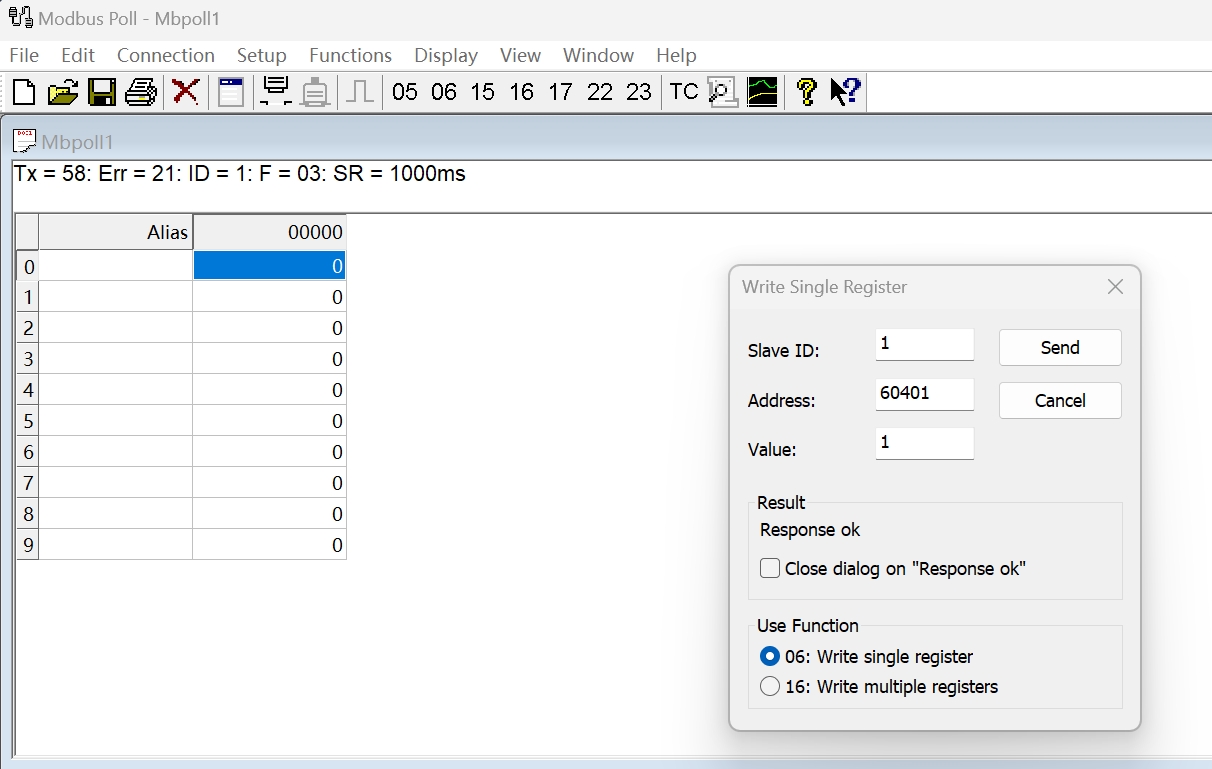Select 16: Write multiple registers radio
The image size is (1212, 769).
tap(770, 687)
